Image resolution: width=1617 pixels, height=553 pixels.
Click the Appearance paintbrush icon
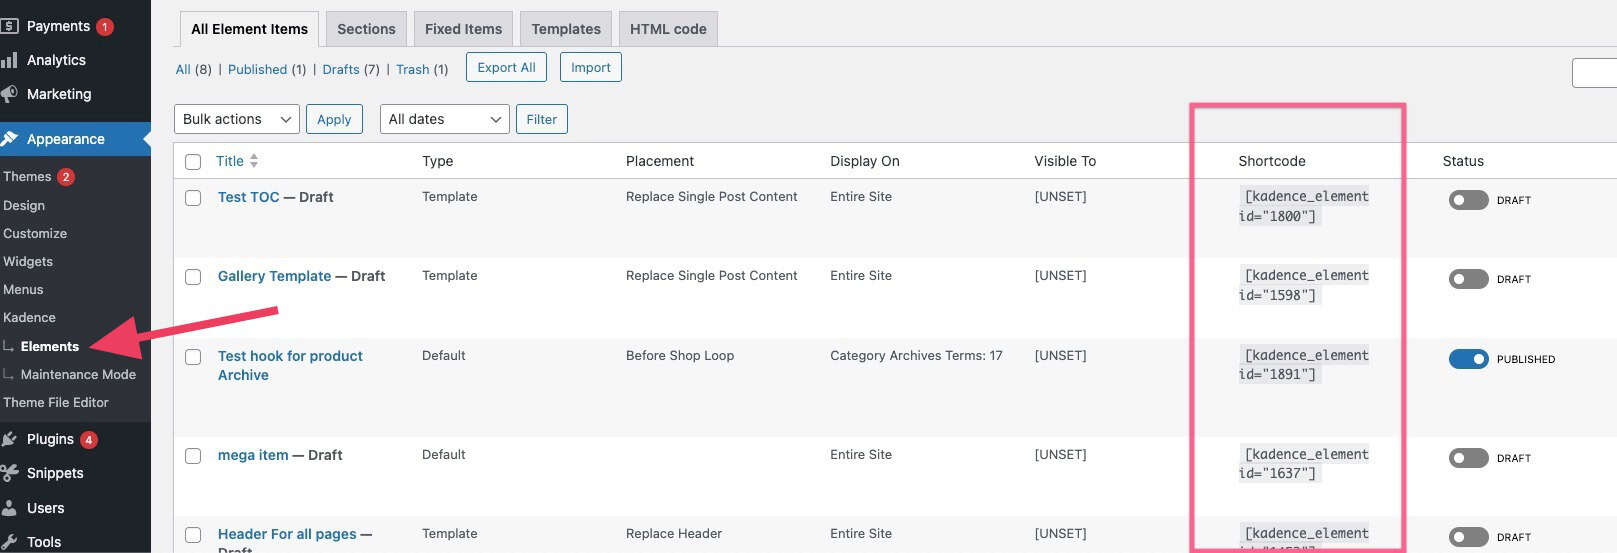pos(10,139)
